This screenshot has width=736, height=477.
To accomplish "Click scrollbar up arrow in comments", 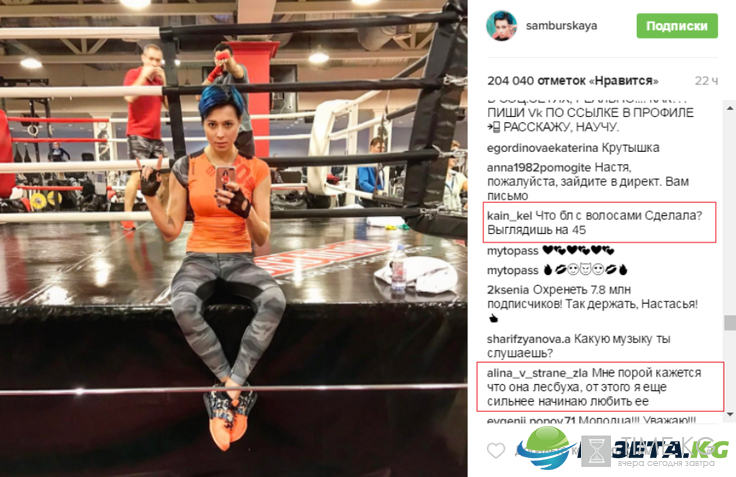I will click(x=730, y=108).
